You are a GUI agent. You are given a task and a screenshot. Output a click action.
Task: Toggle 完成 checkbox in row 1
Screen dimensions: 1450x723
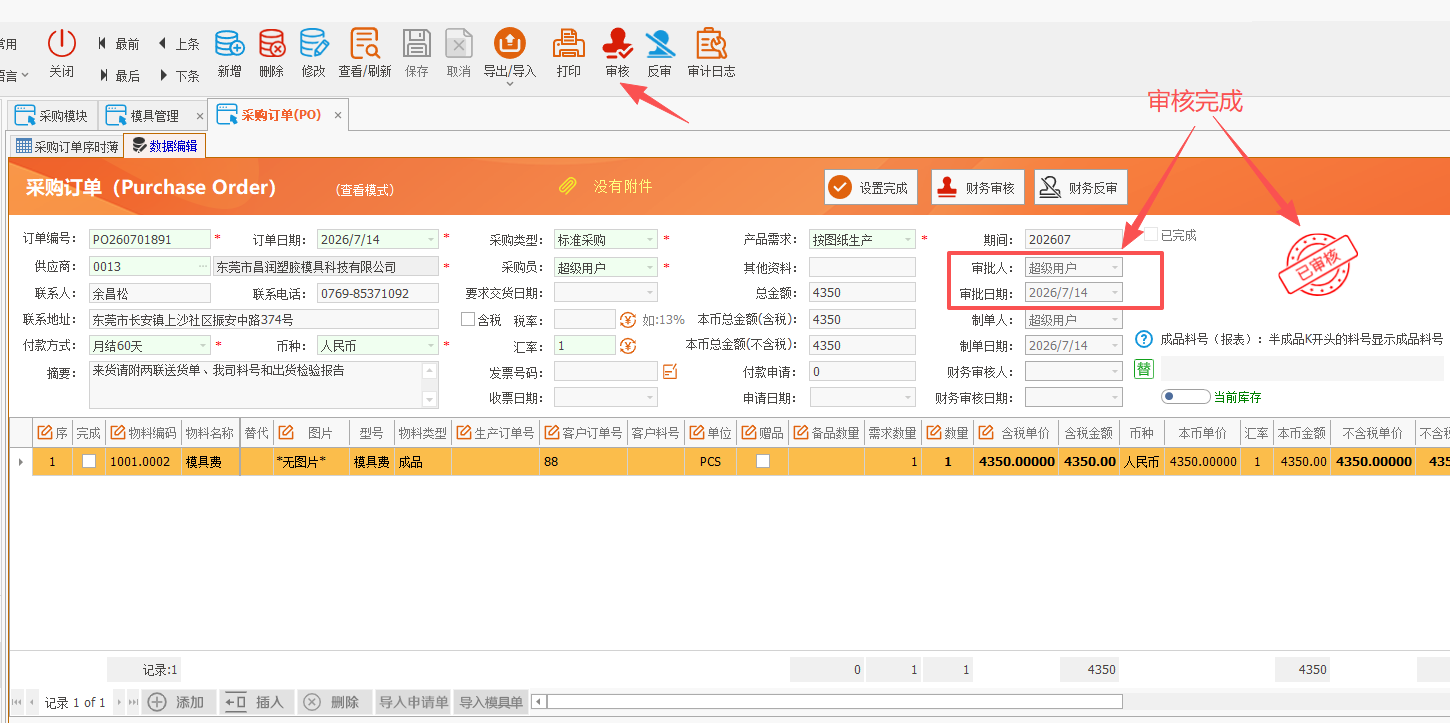89,462
